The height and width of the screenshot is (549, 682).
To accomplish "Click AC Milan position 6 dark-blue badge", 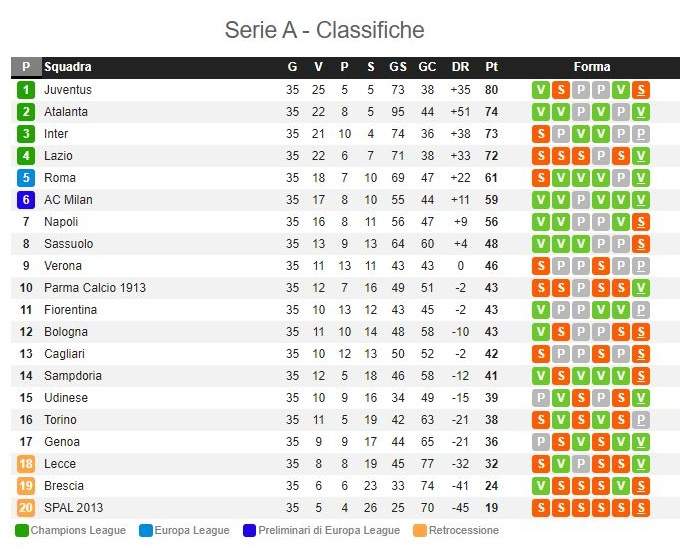I will 26,200.
